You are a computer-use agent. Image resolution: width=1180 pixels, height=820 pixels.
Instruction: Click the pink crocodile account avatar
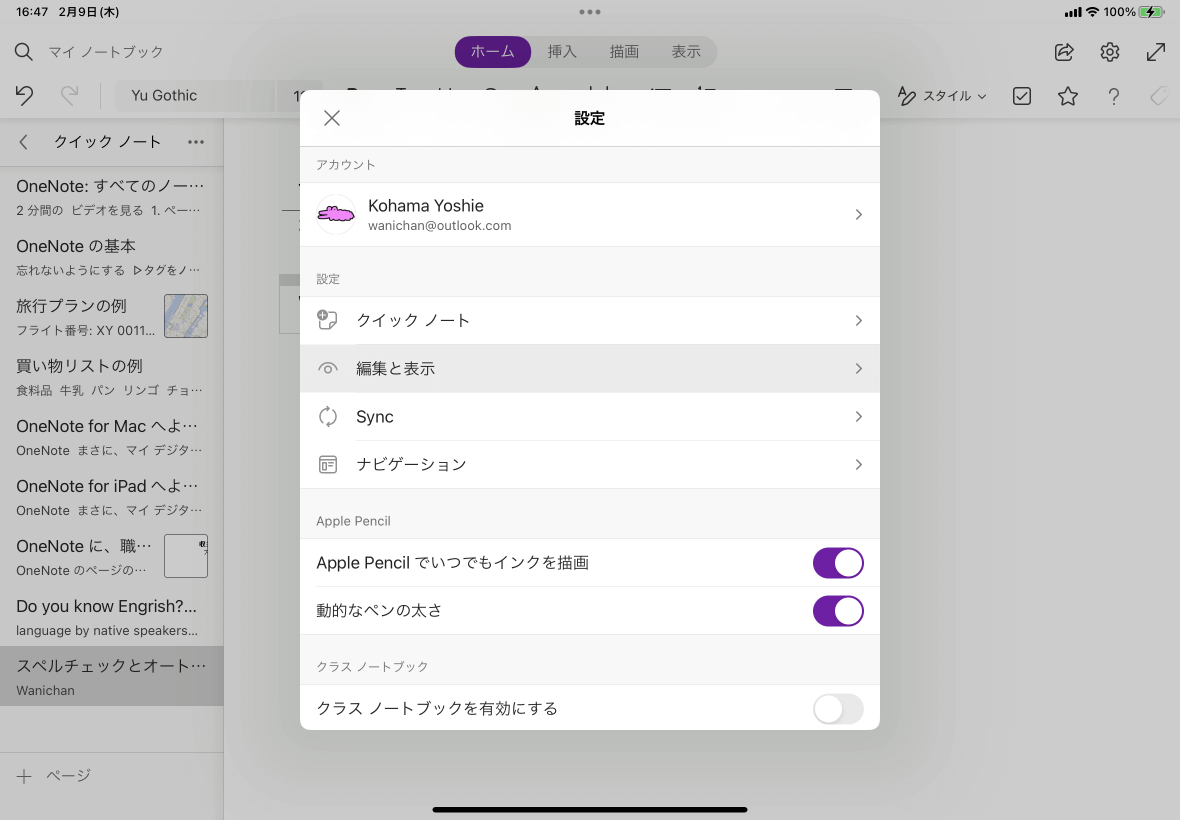(x=336, y=214)
